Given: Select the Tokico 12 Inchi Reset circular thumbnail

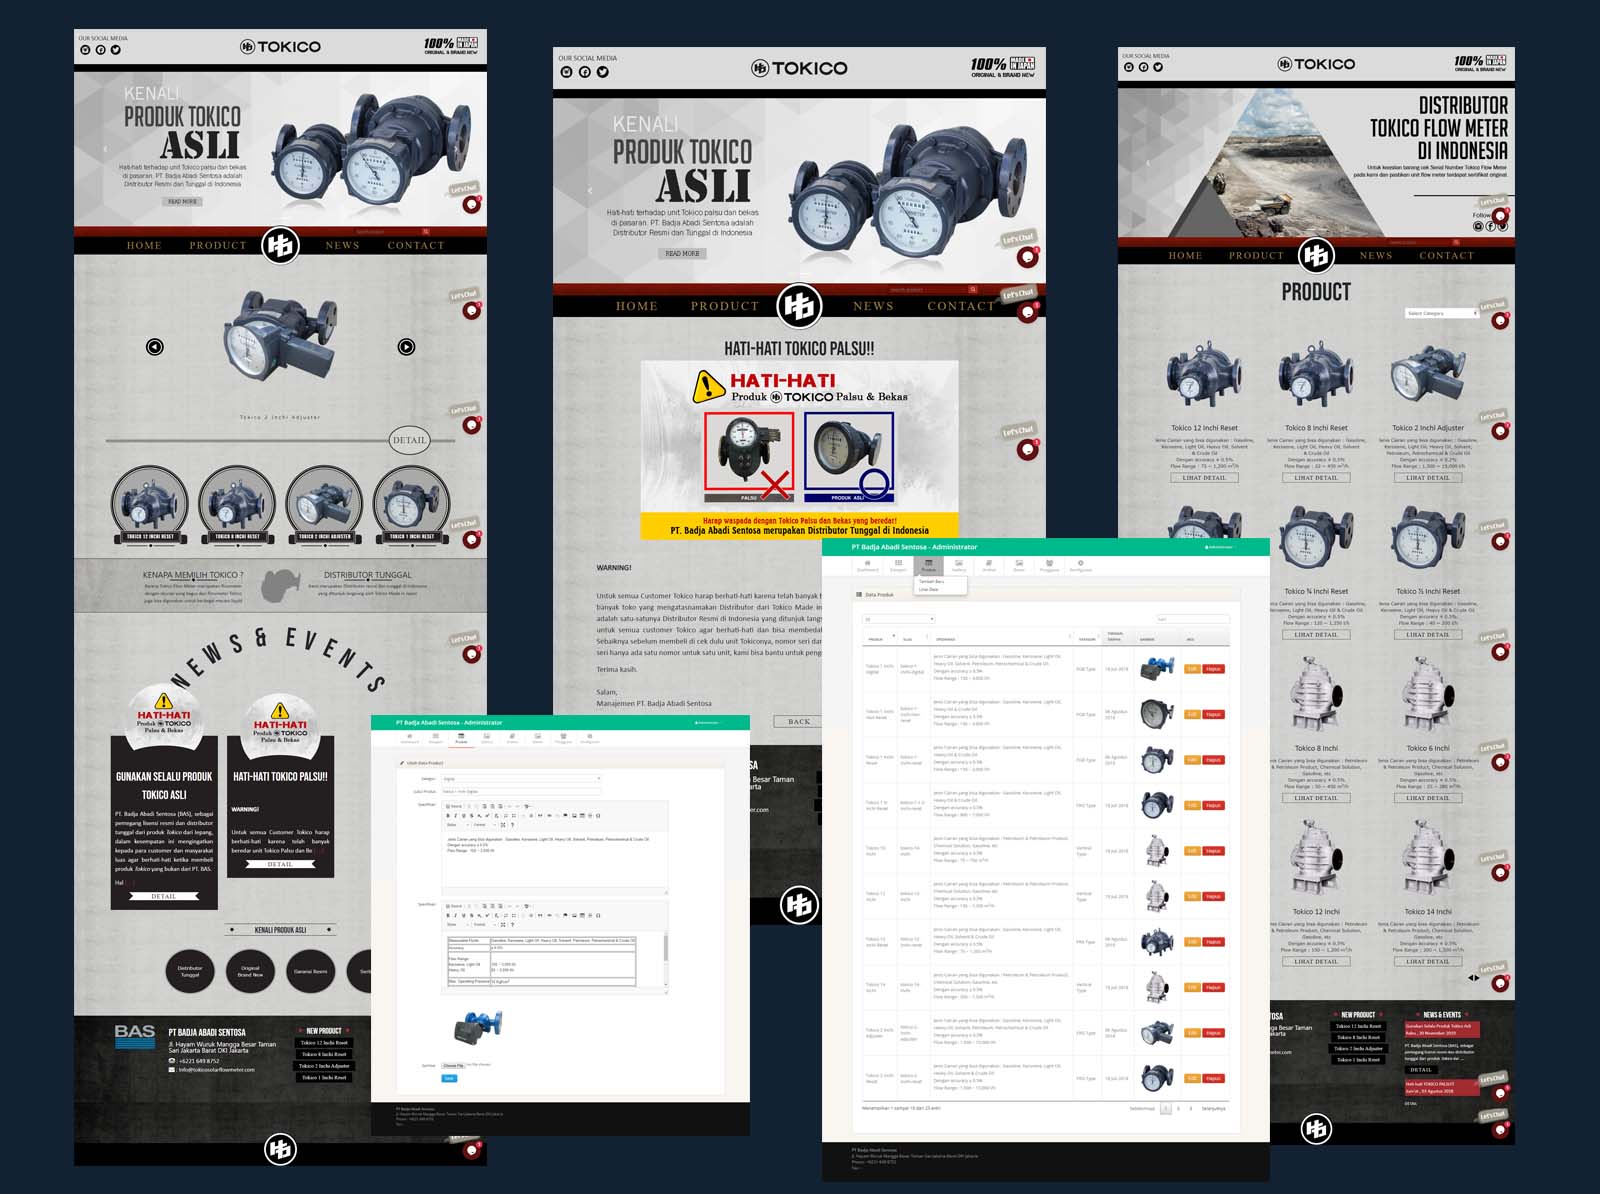Looking at the screenshot, I should click(x=150, y=506).
